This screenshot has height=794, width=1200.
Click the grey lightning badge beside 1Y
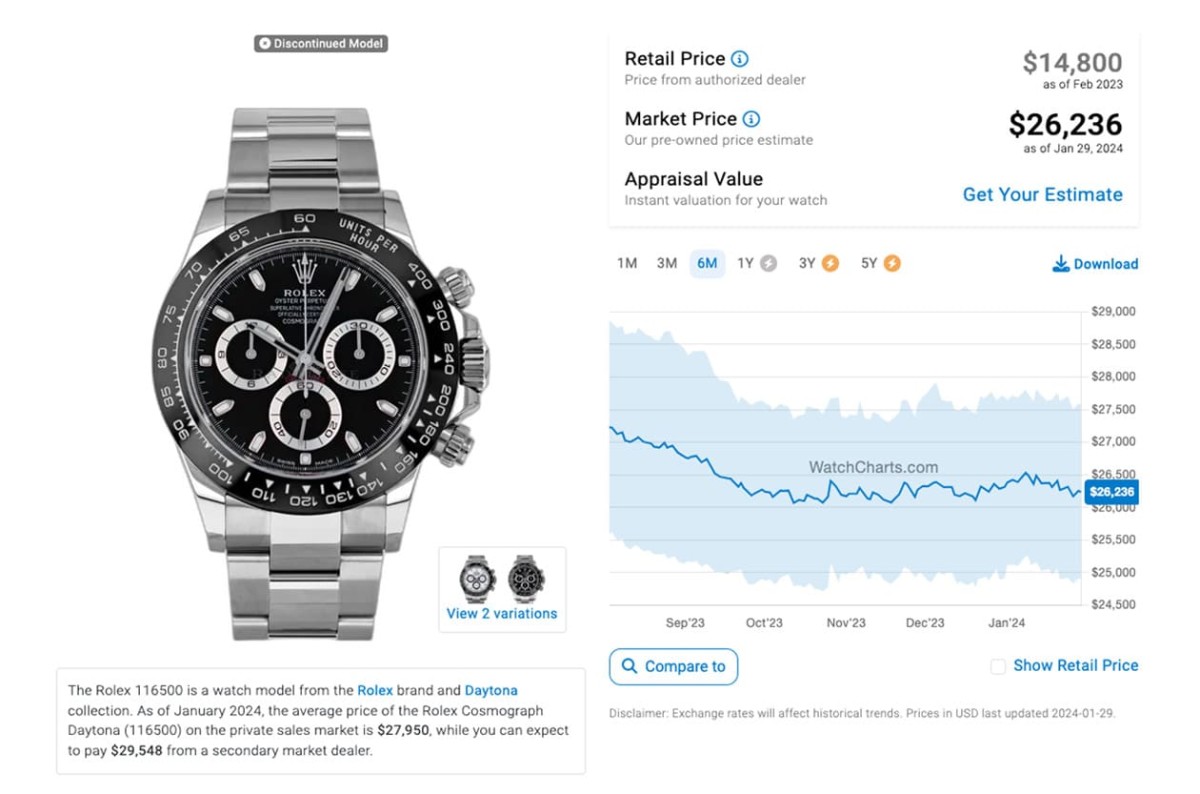(x=768, y=264)
